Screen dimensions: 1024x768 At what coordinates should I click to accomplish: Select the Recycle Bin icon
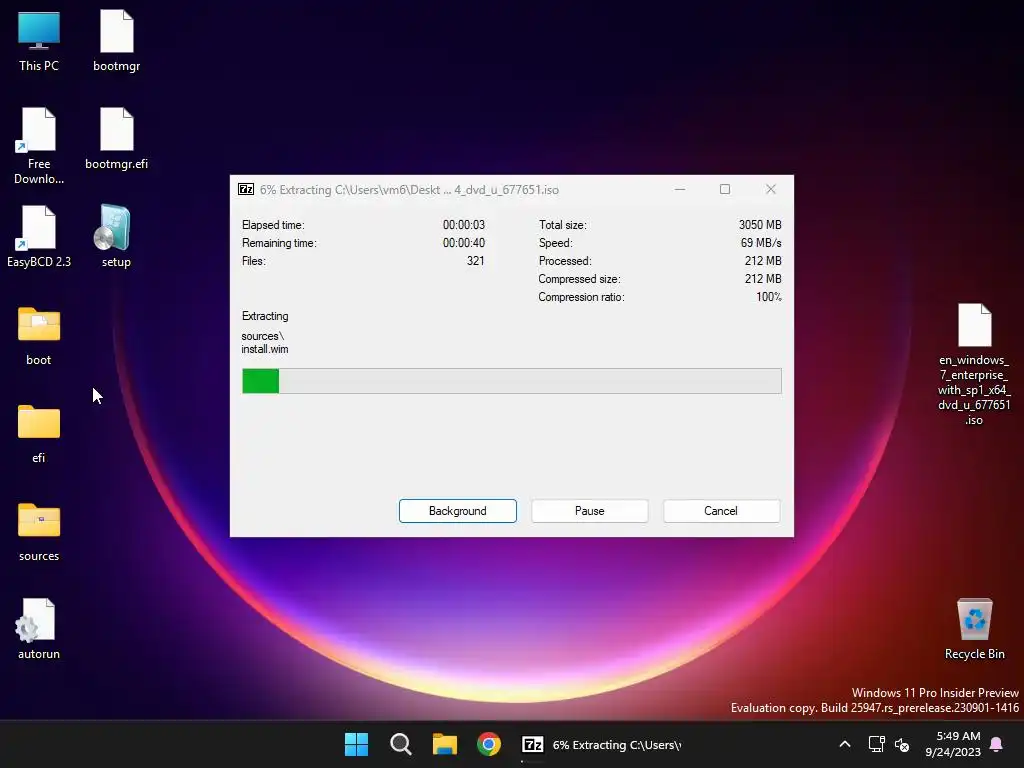click(x=974, y=628)
